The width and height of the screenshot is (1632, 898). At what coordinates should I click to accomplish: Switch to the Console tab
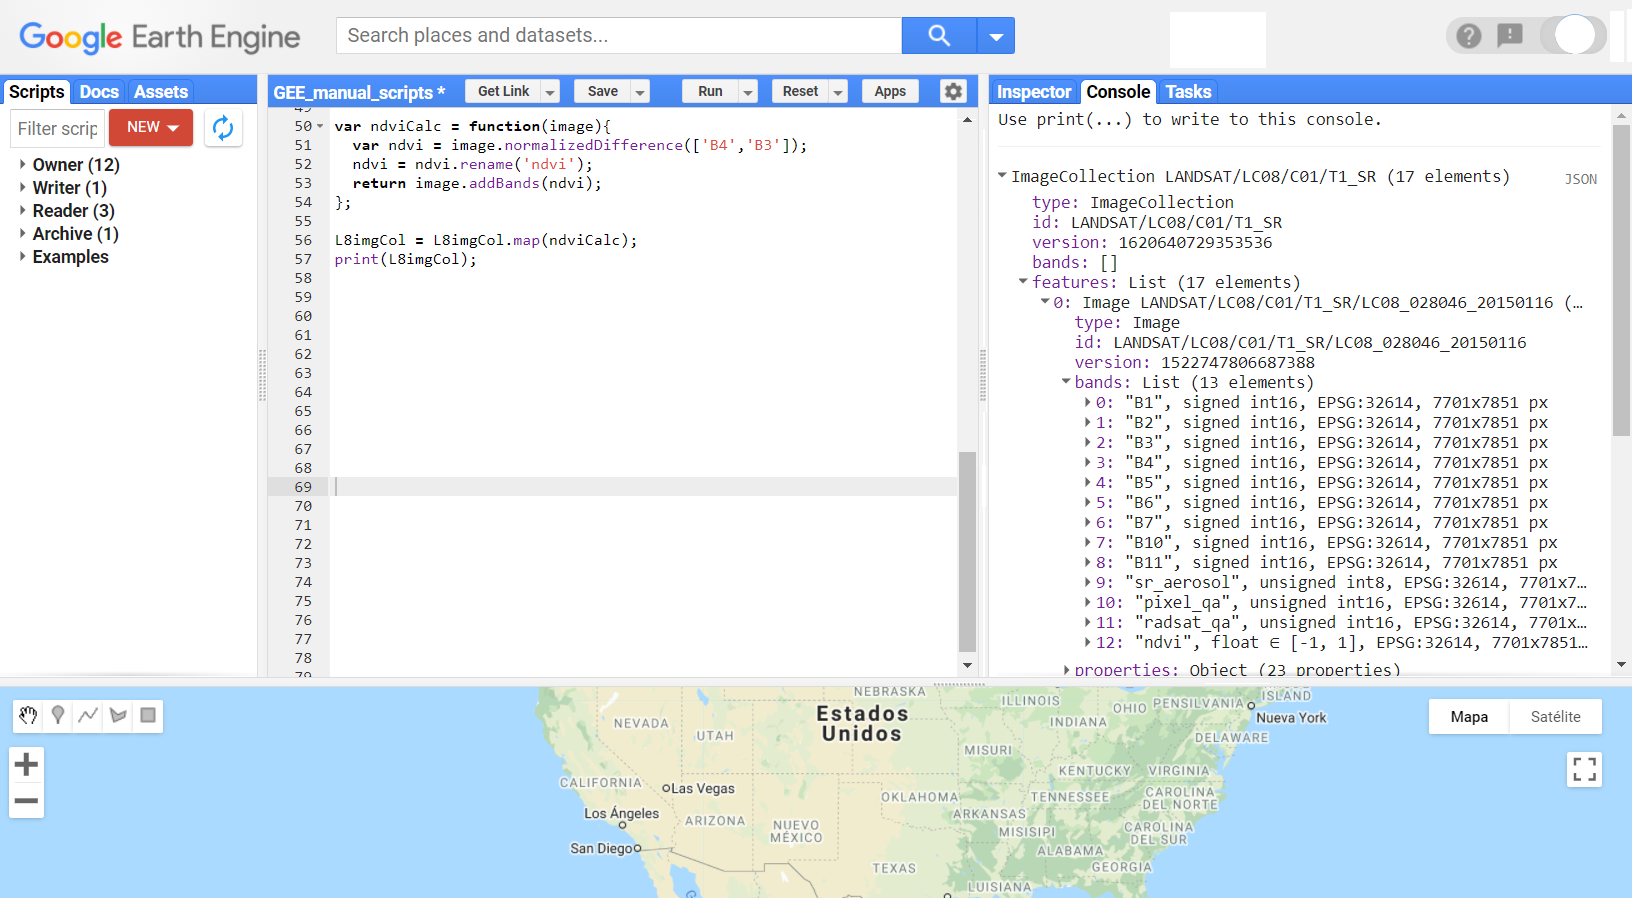point(1118,92)
